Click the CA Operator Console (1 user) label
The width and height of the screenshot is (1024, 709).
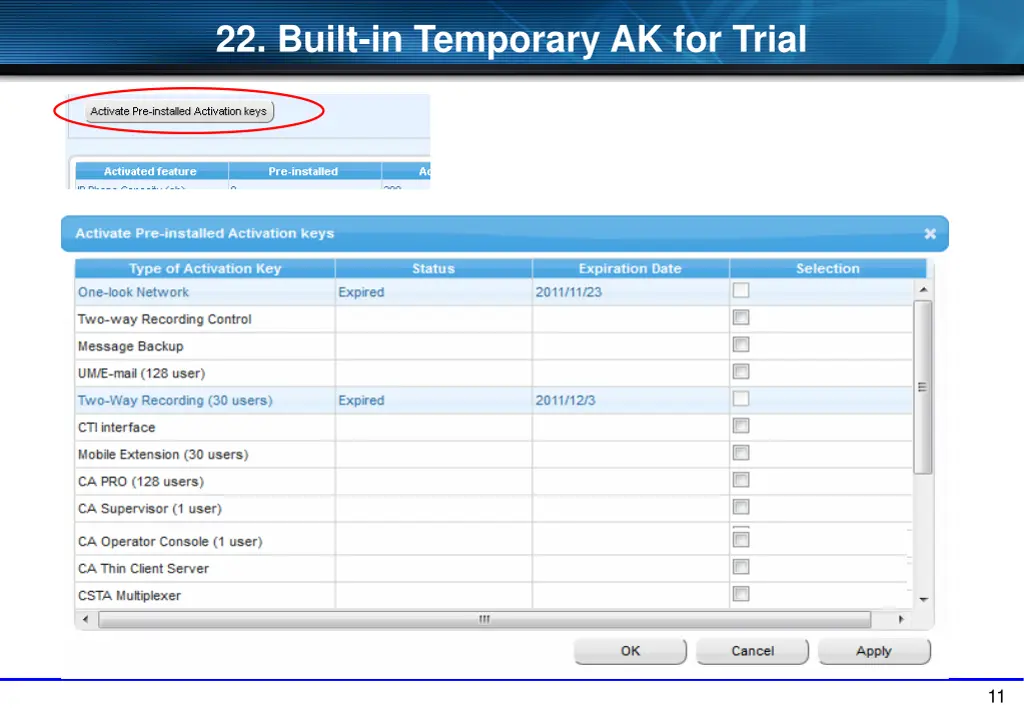click(x=170, y=542)
